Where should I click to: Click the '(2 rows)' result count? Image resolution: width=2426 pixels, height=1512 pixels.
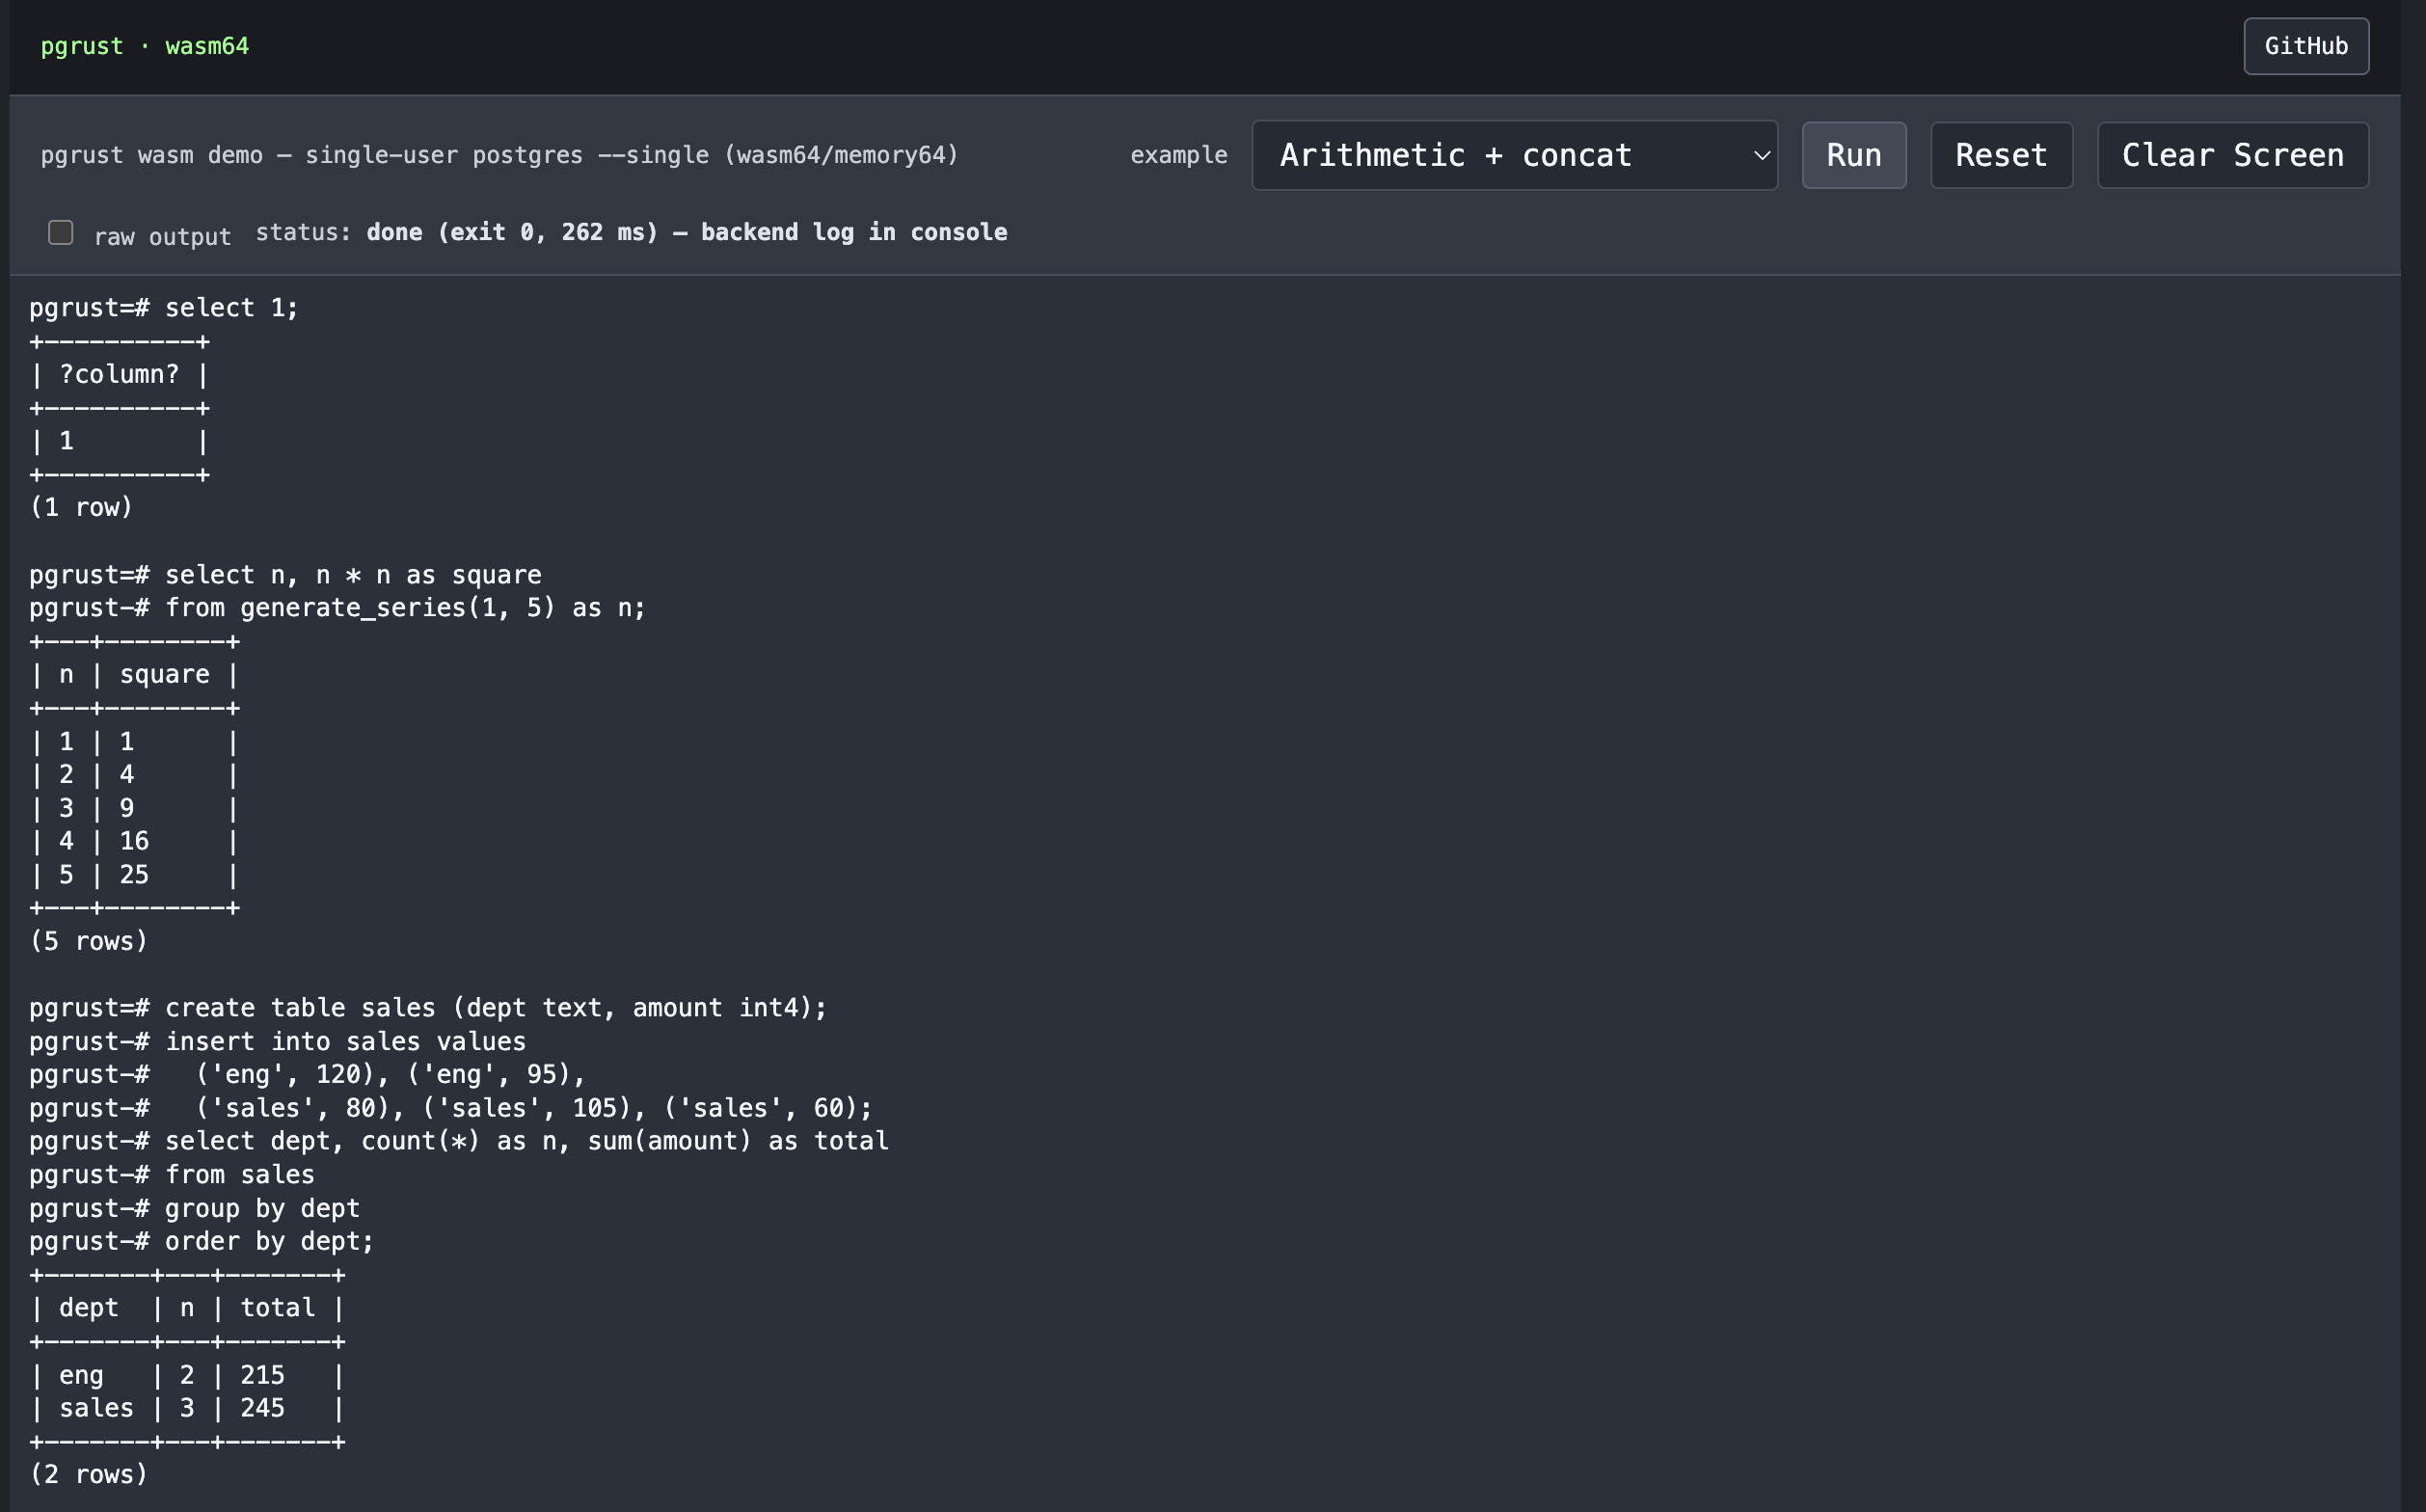89,1475
